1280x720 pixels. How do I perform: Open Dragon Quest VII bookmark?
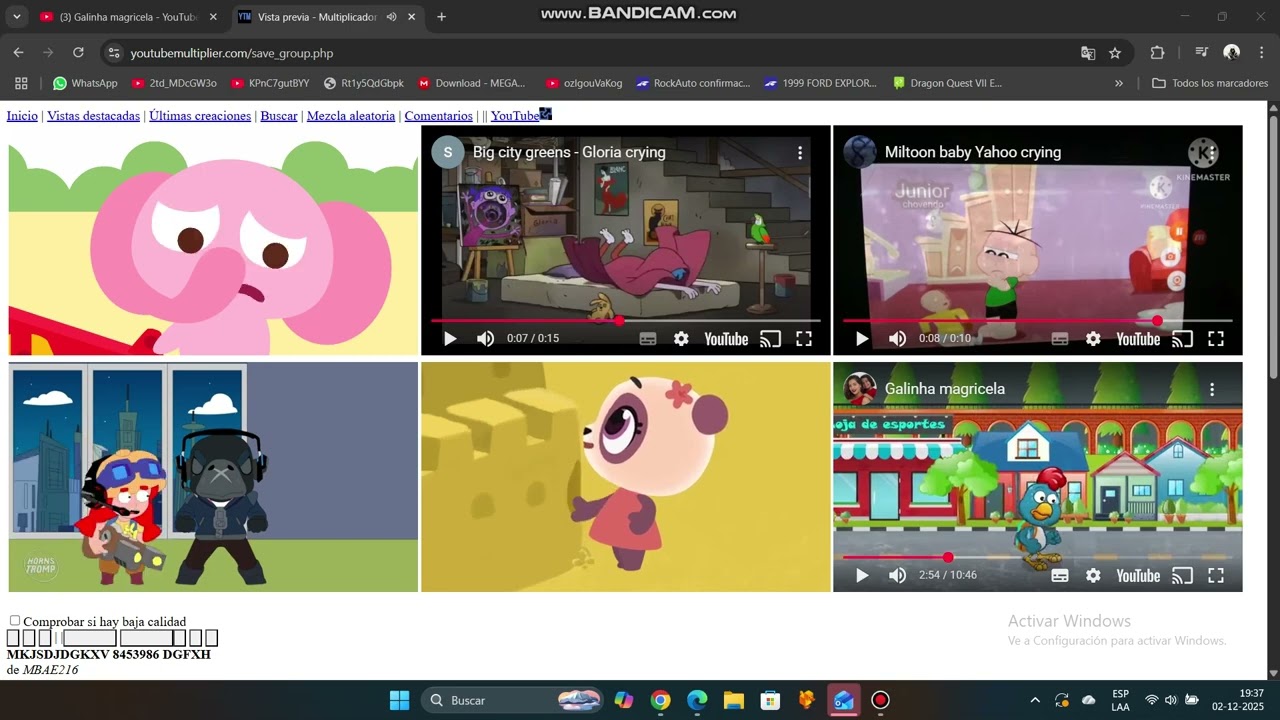[x=947, y=83]
